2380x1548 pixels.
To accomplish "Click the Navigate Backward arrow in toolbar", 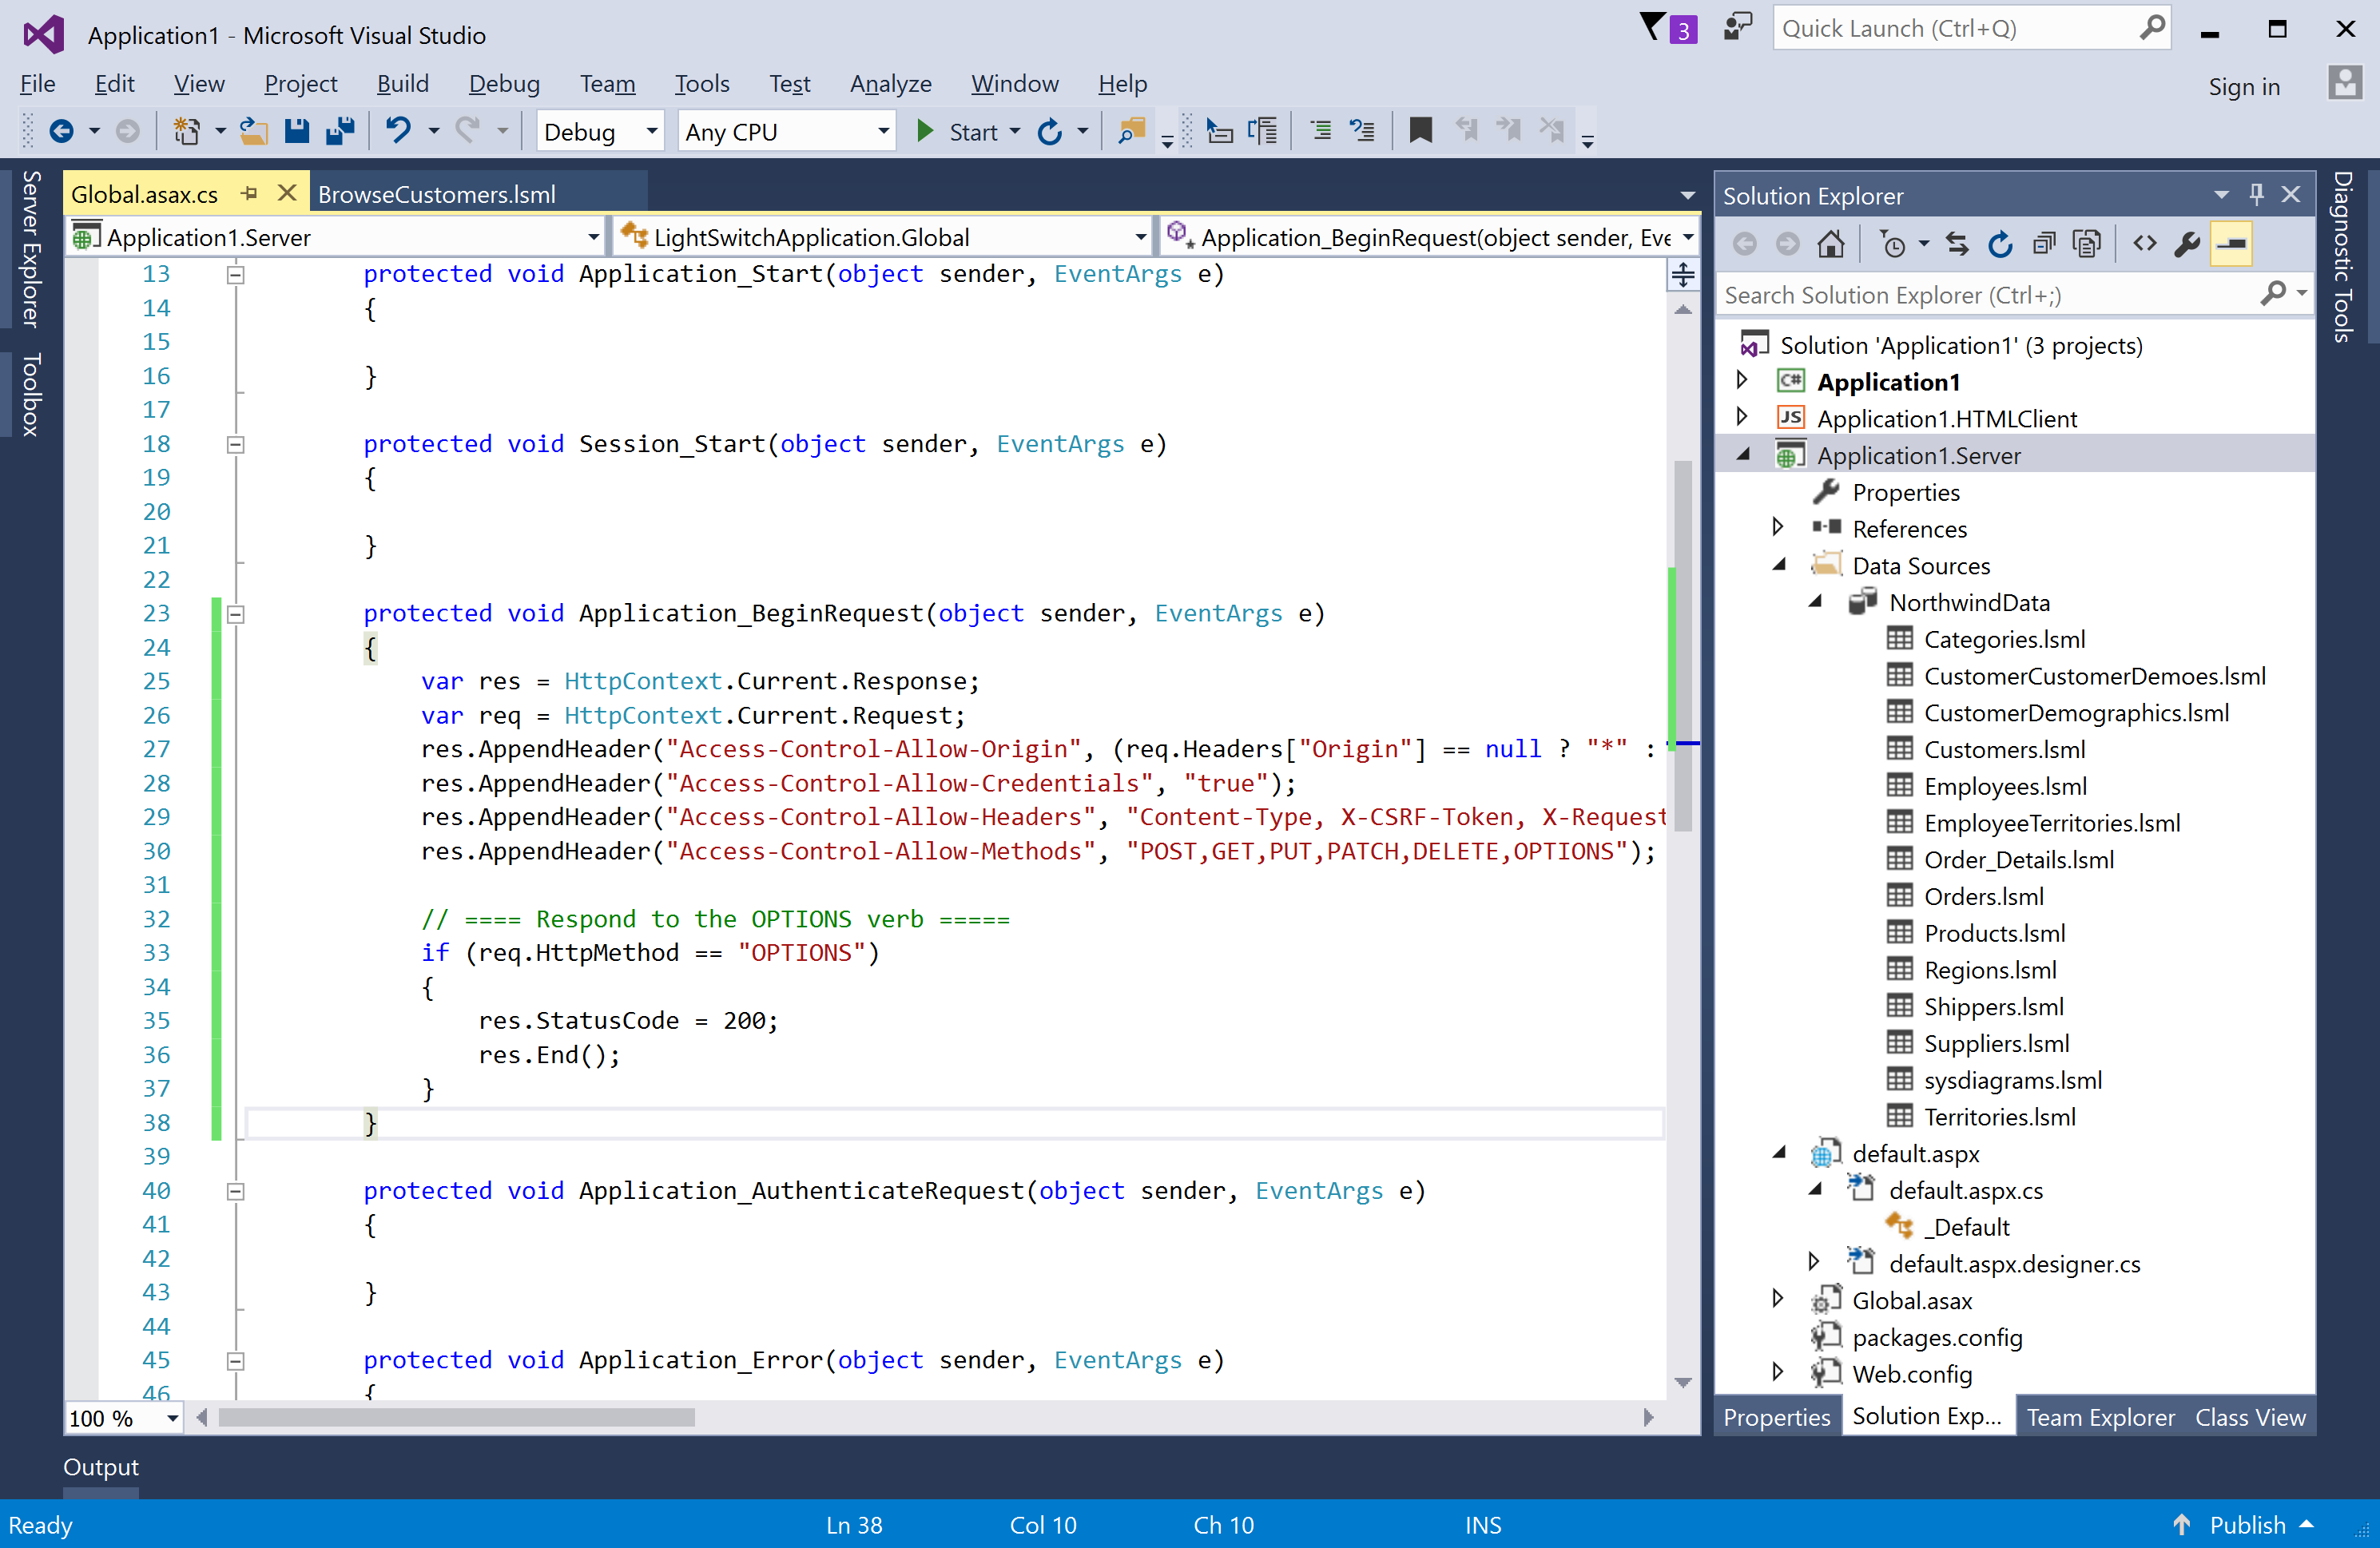I will (x=61, y=131).
